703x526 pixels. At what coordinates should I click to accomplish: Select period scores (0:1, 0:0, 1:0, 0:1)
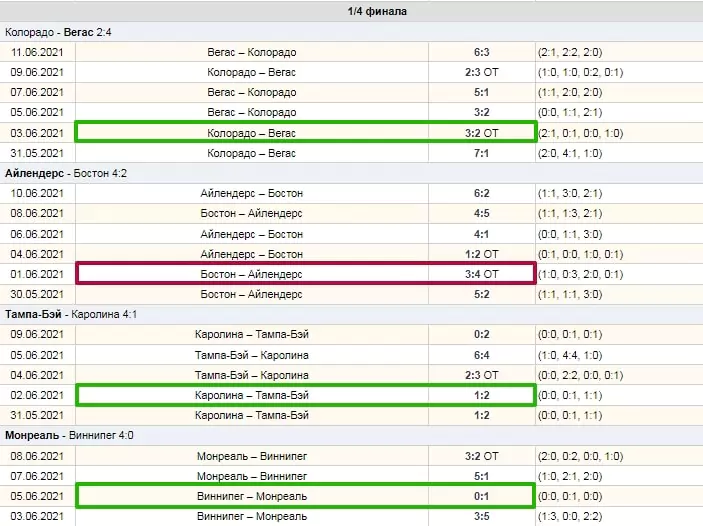pos(581,254)
